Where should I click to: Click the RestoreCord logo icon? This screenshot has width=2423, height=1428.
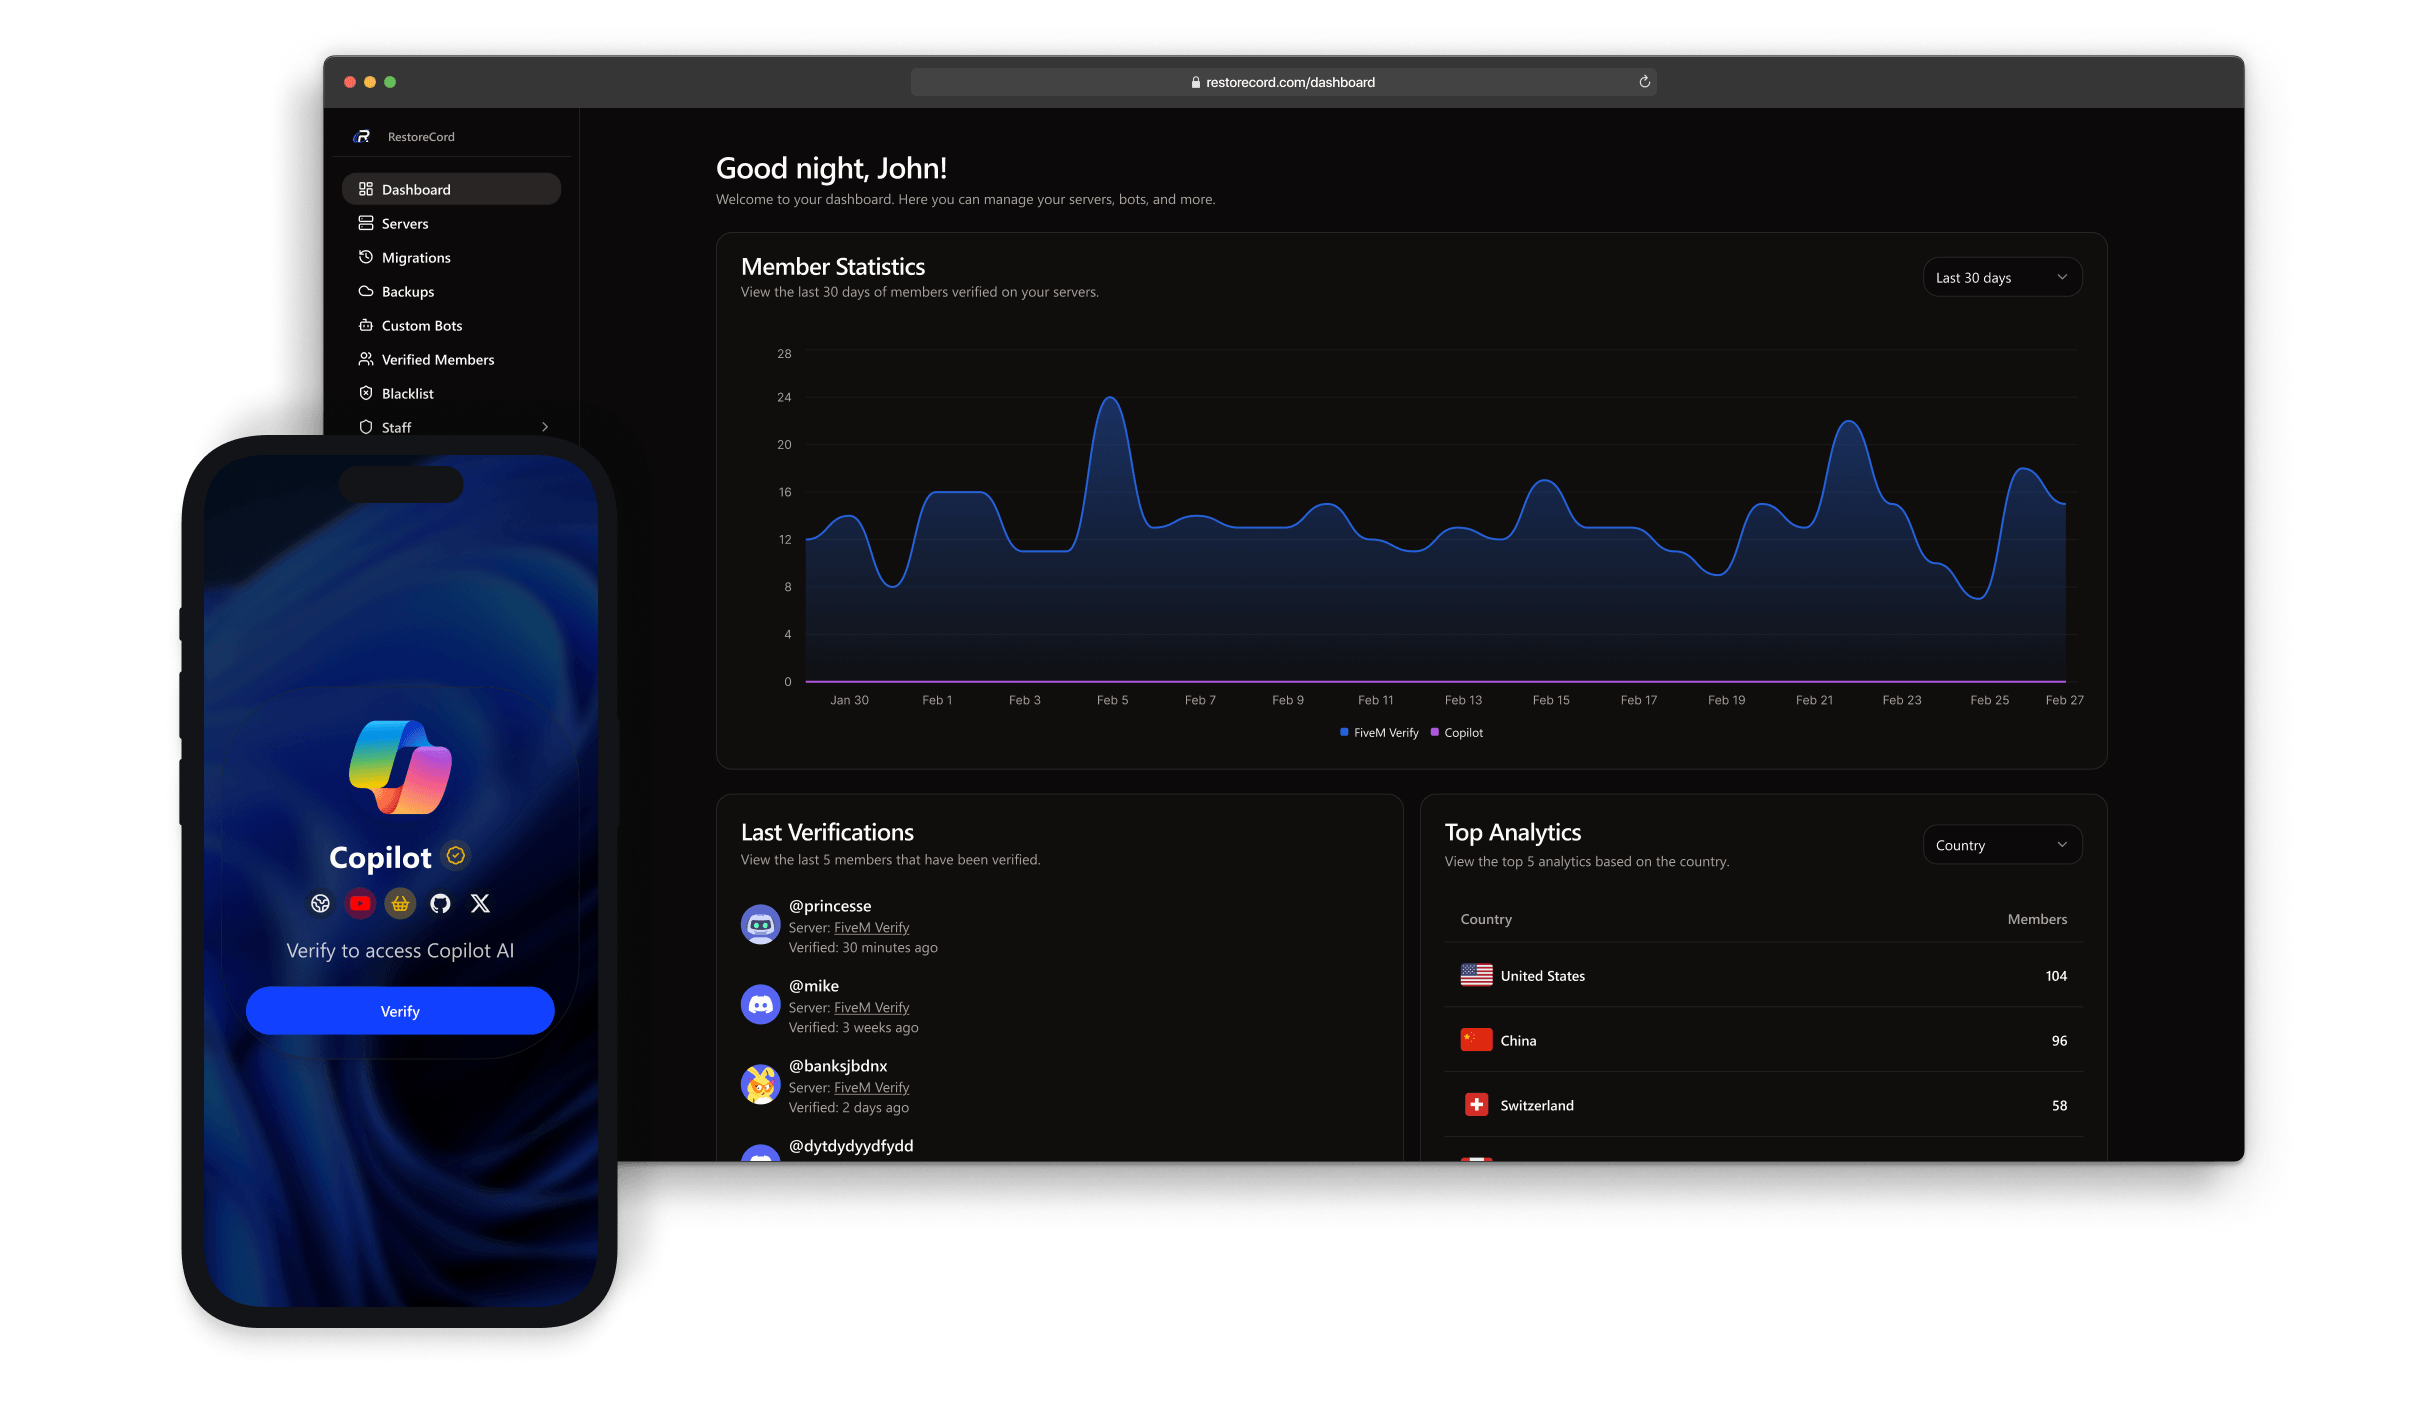[363, 136]
